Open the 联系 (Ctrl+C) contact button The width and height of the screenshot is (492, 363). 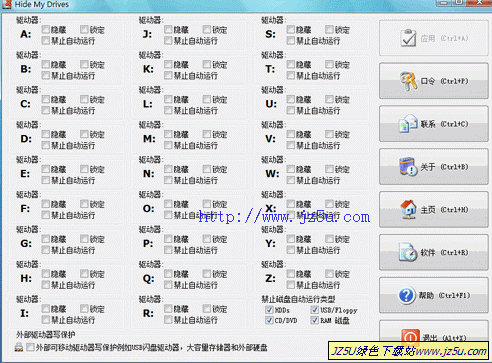coord(434,124)
